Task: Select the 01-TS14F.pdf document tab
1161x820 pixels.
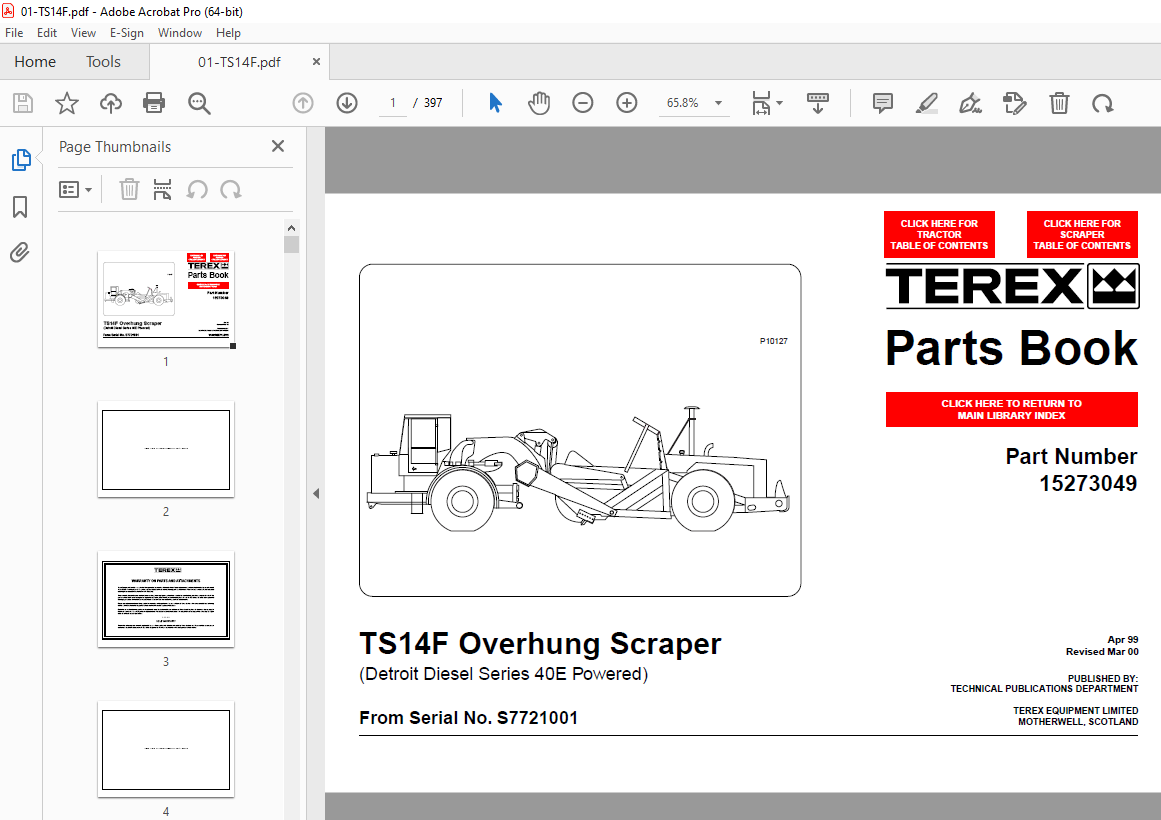Action: click(x=239, y=62)
